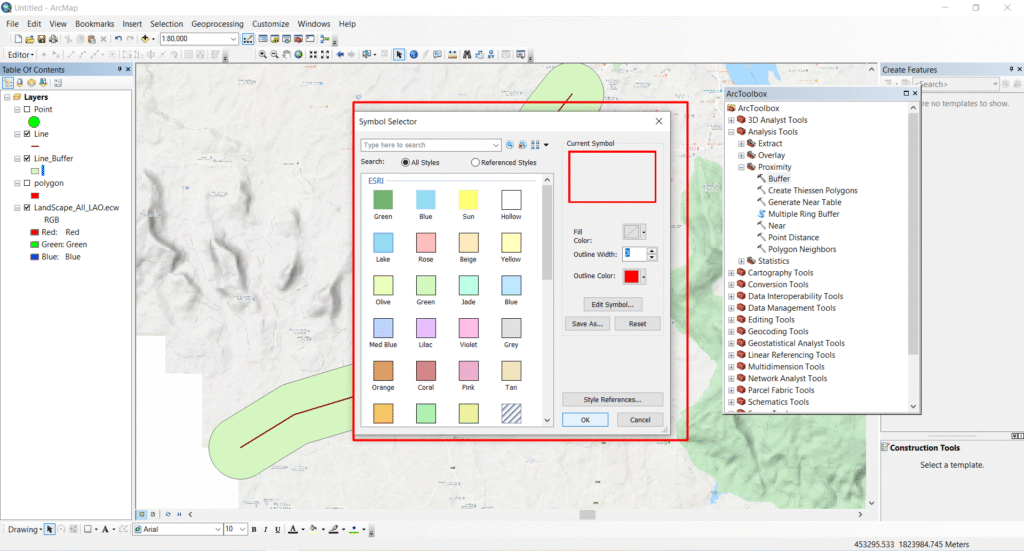Turn on the polygon layer checkbox
1024x551 pixels.
pyautogui.click(x=27, y=183)
